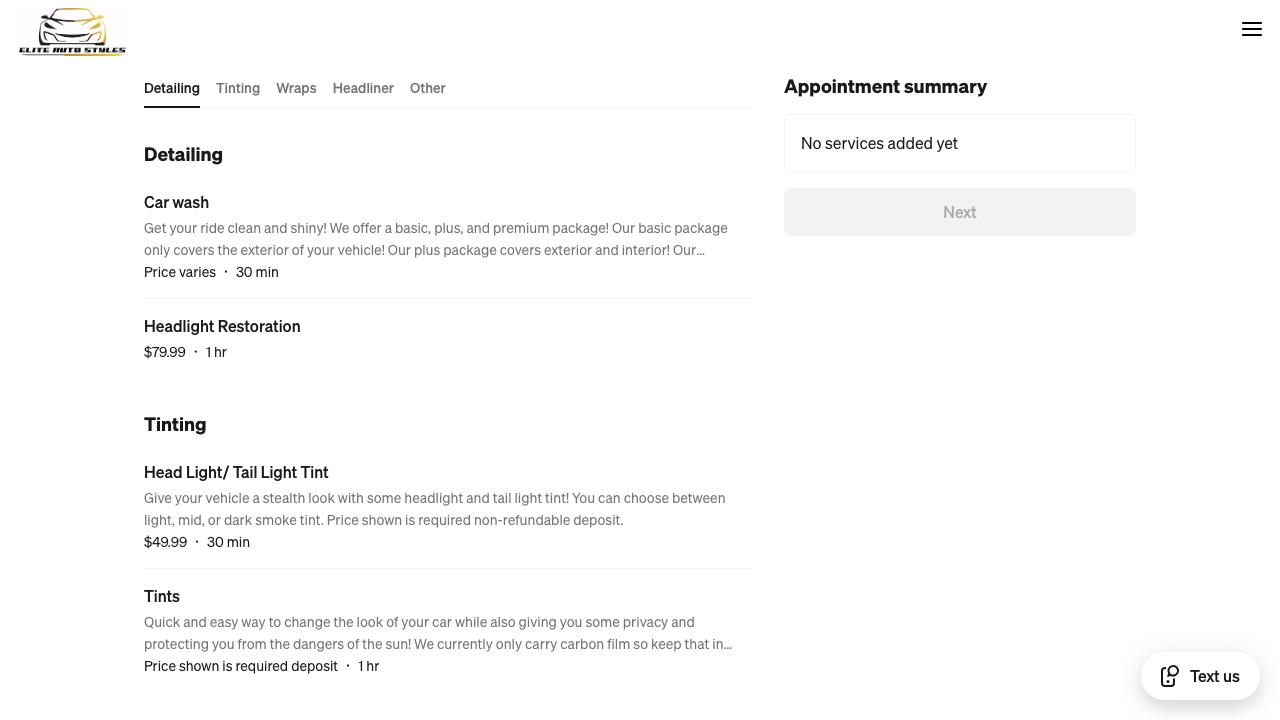This screenshot has height=720, width=1280.
Task: Select the Headliner tab
Action: tap(363, 88)
